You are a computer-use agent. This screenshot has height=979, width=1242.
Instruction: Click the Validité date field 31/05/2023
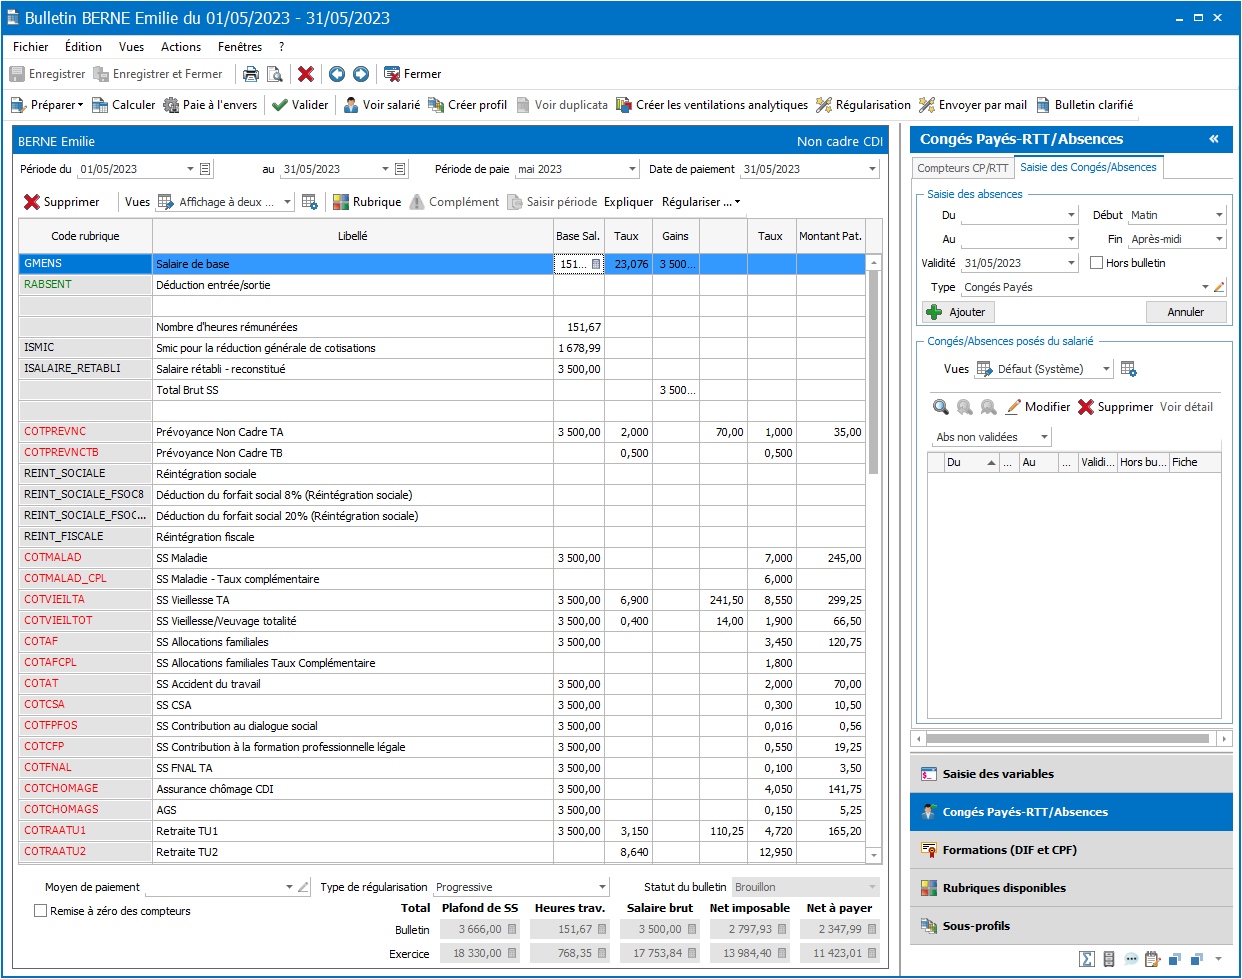point(1020,263)
